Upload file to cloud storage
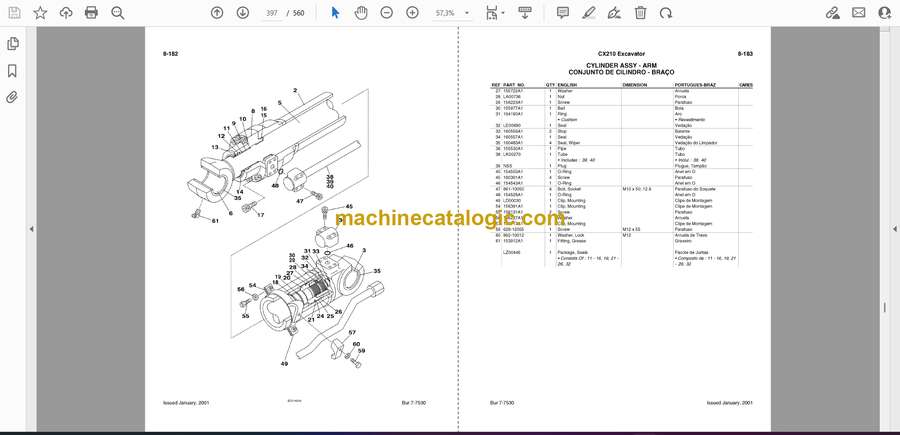The height and width of the screenshot is (435, 900). (66, 13)
